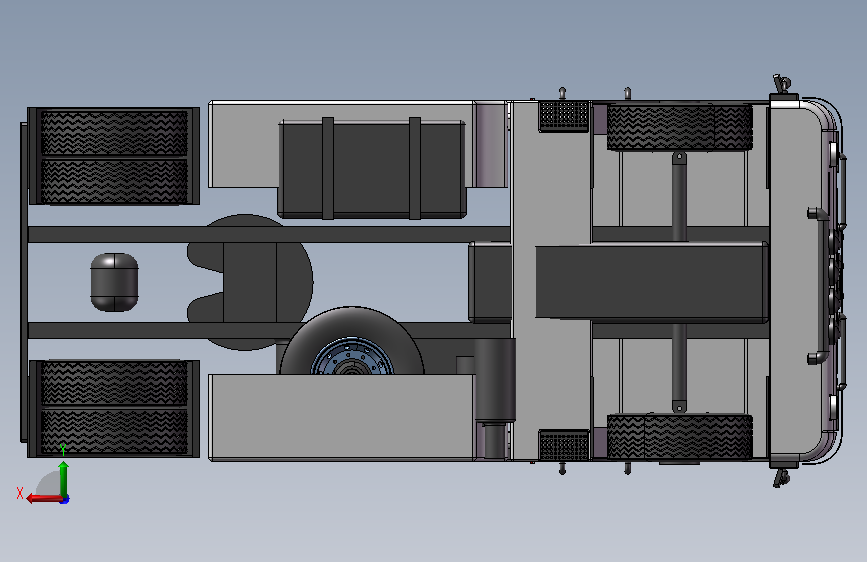Select the small rounded air tank near the rear
The height and width of the screenshot is (562, 867).
point(114,282)
